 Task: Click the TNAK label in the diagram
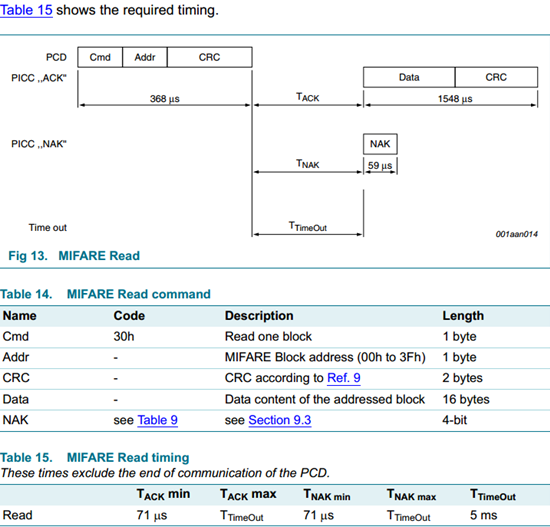coord(308,164)
